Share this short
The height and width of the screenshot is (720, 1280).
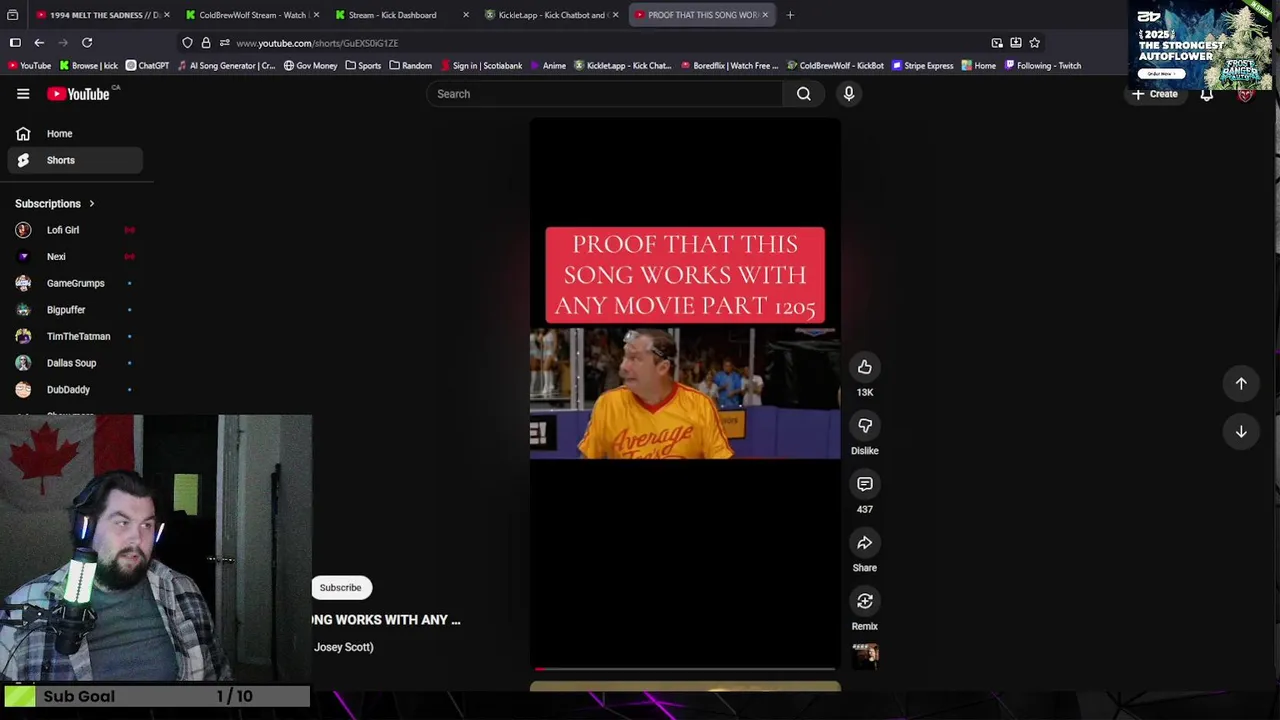[x=865, y=543]
